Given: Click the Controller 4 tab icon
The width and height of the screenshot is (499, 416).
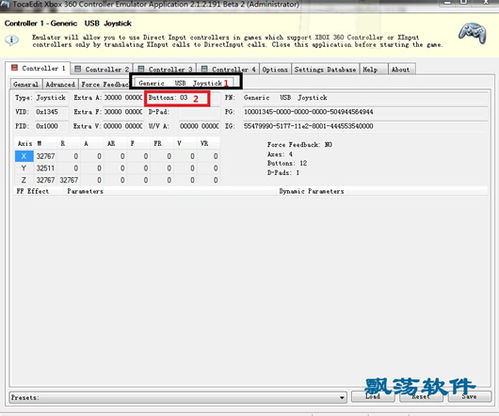Looking at the screenshot, I should (x=204, y=69).
